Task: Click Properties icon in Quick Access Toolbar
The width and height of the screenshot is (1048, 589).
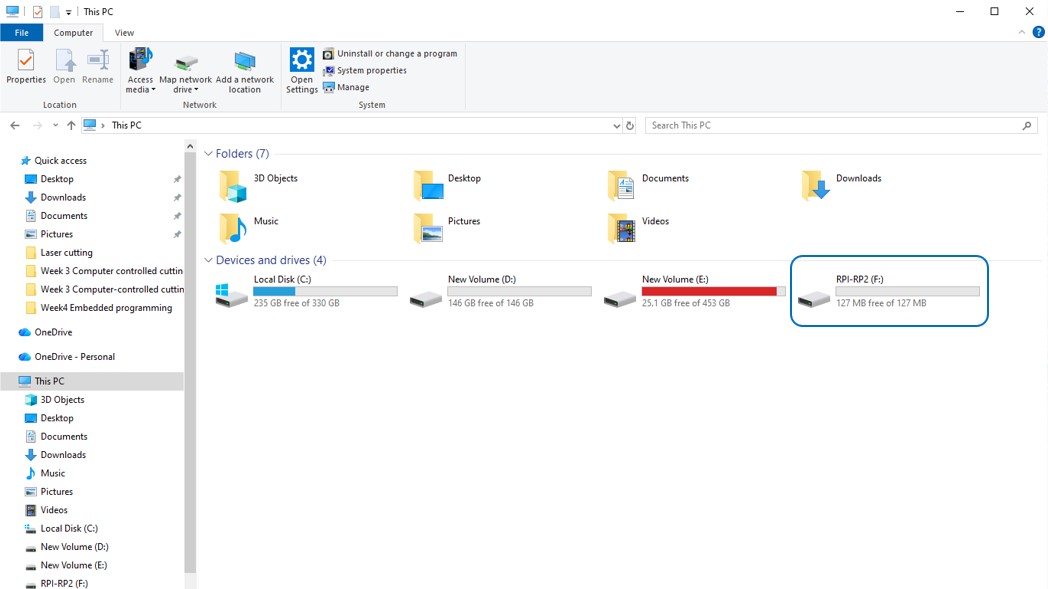Action: tap(37, 12)
